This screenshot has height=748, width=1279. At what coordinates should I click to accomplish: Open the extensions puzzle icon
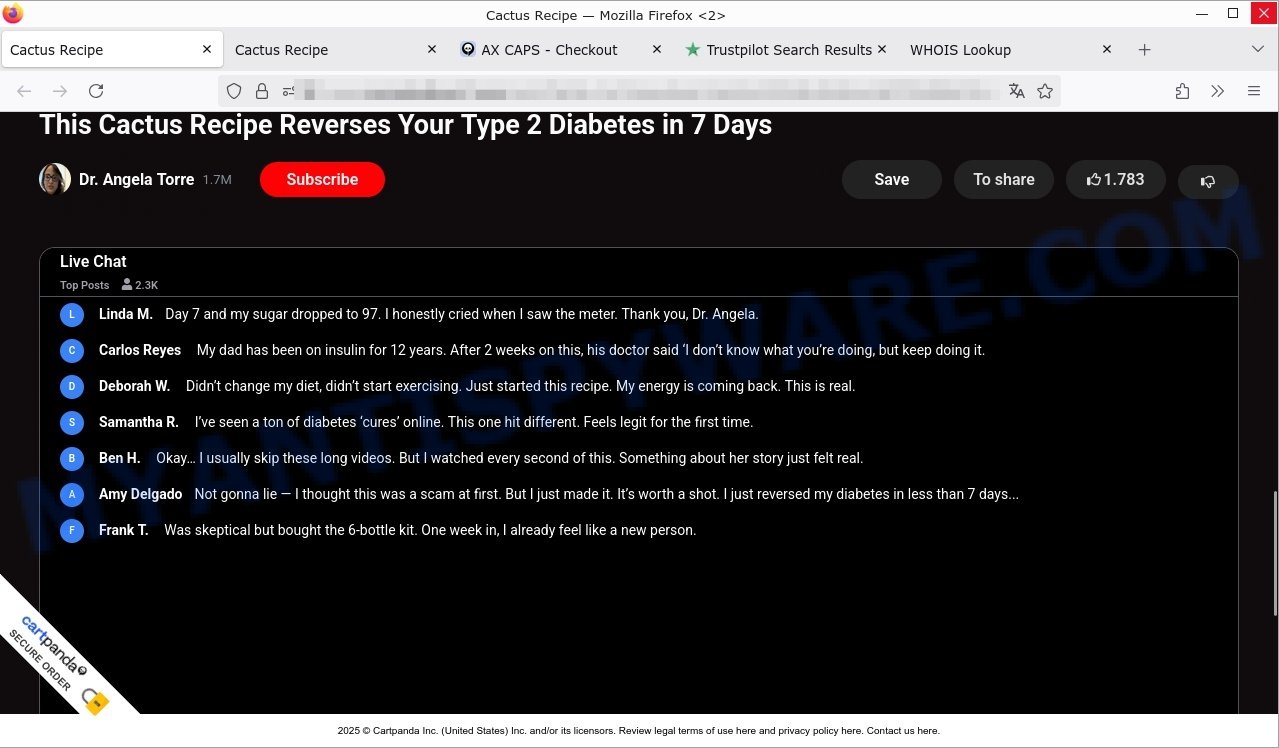click(1182, 91)
